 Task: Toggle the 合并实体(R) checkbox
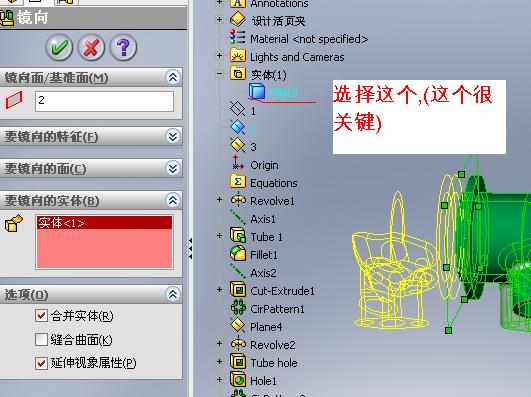click(x=41, y=316)
